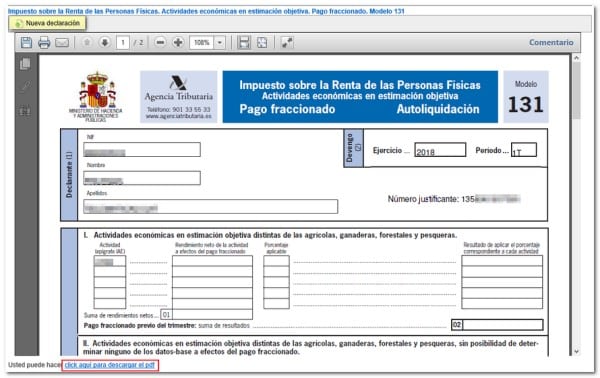Click the link to descargar el pdf
Image resolution: width=600 pixels, height=378 pixels.
[110, 365]
